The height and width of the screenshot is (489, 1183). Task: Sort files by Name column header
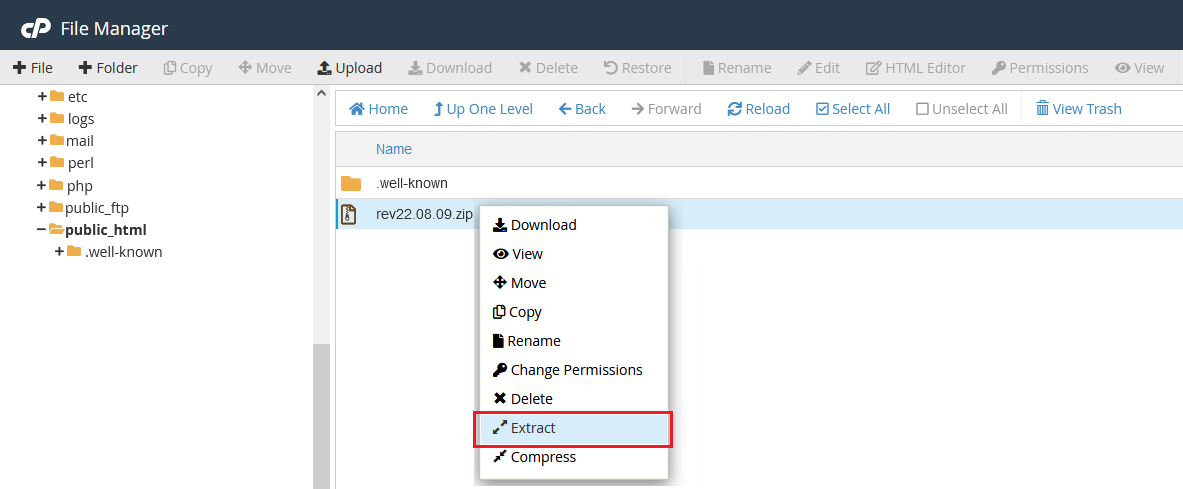click(393, 149)
